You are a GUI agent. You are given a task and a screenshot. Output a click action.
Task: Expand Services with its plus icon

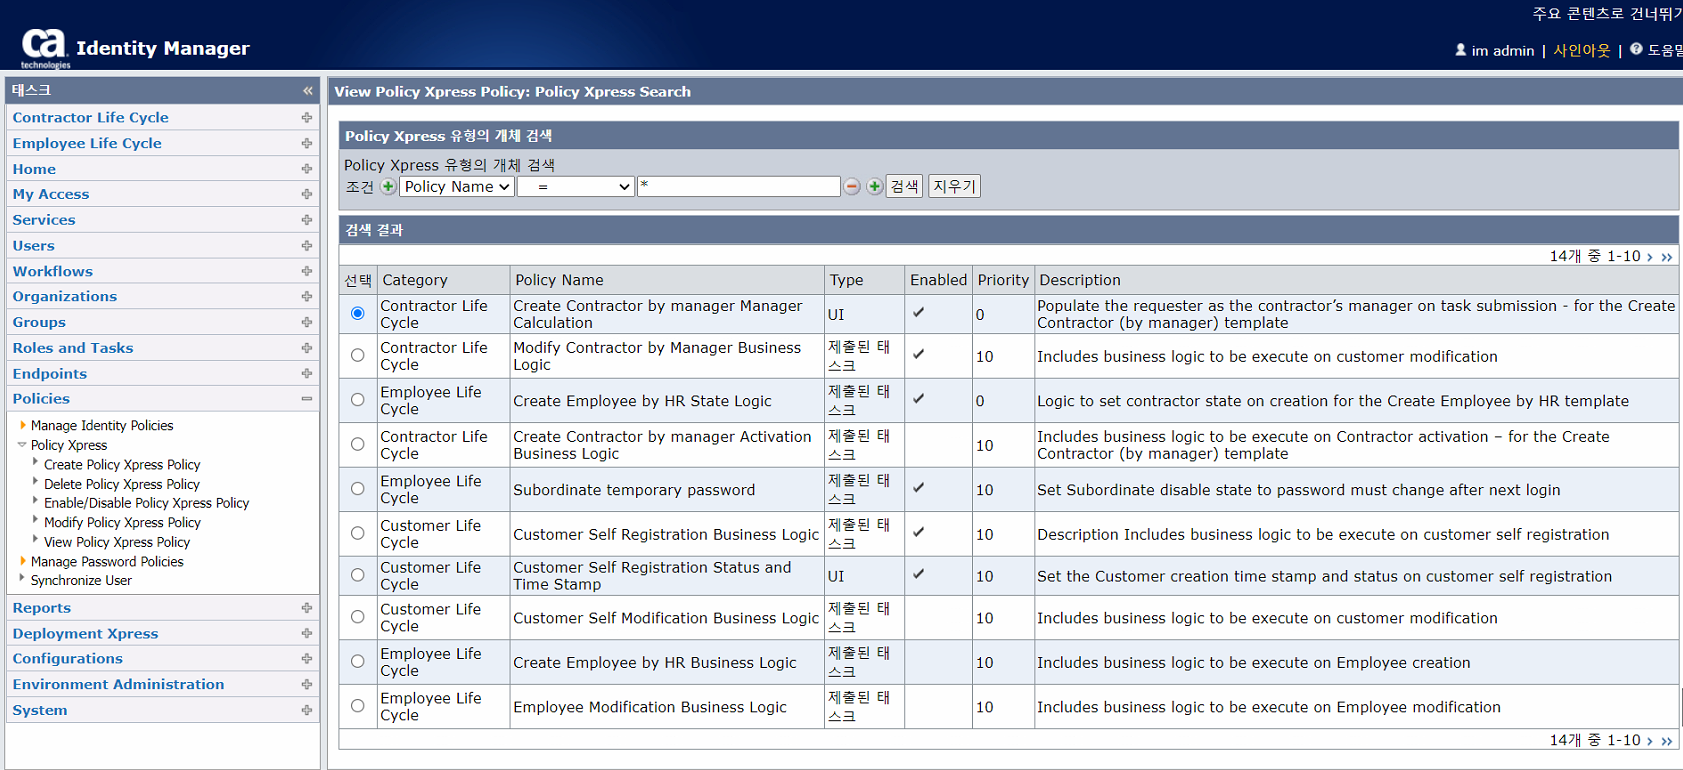pyautogui.click(x=307, y=220)
